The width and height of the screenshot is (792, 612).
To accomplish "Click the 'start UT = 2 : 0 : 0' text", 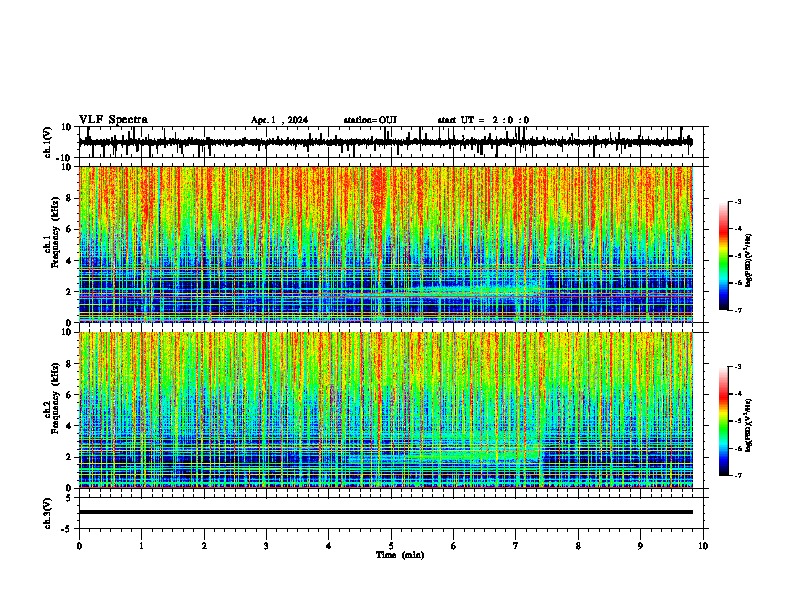I will tap(483, 120).
